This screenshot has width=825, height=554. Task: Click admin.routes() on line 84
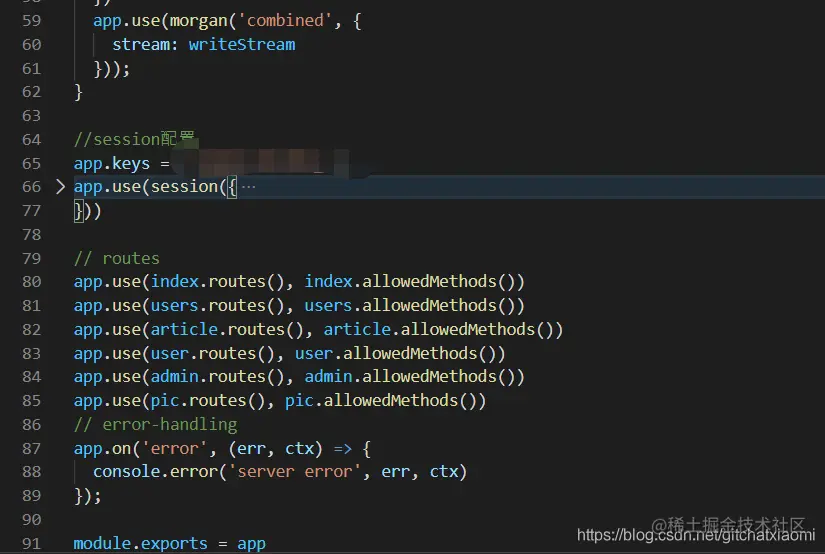pos(217,377)
